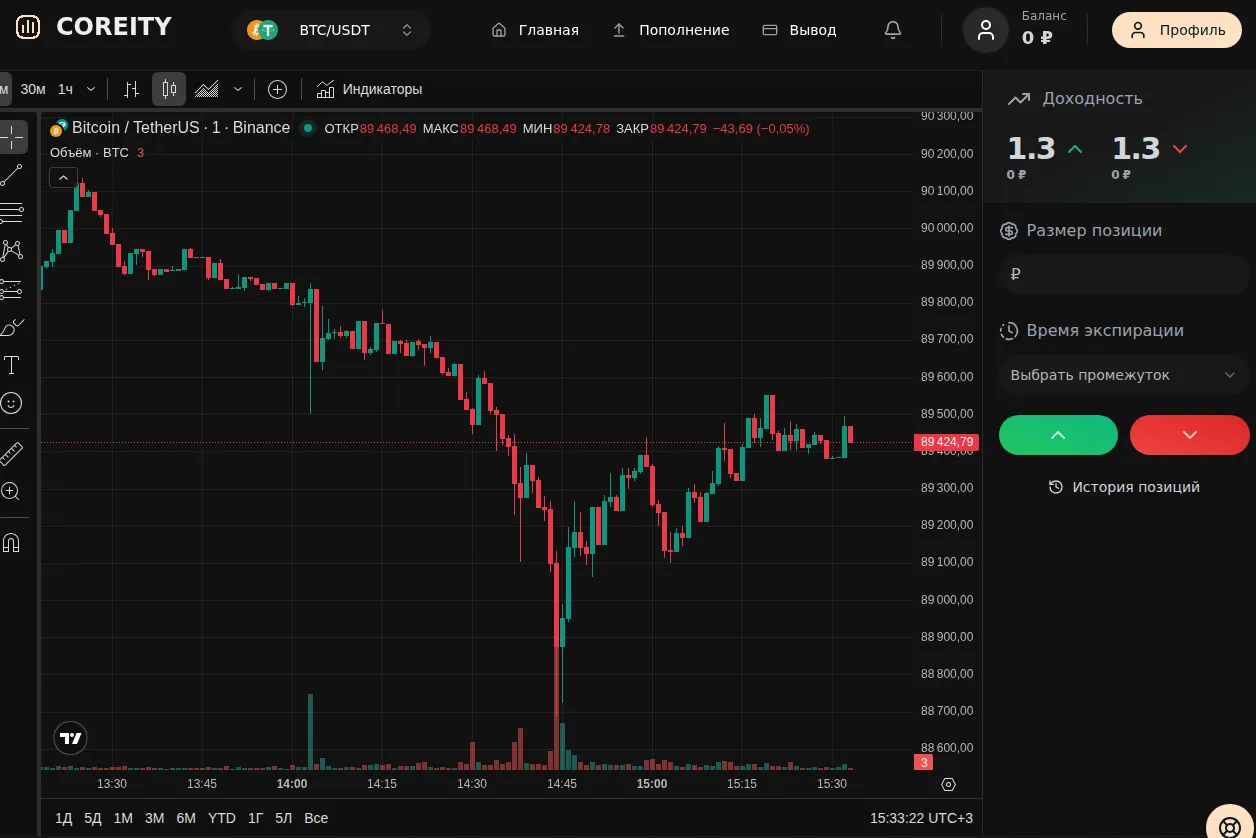Expand the timeframe interval dropdown
The height and width of the screenshot is (838, 1256).
pos(91,89)
